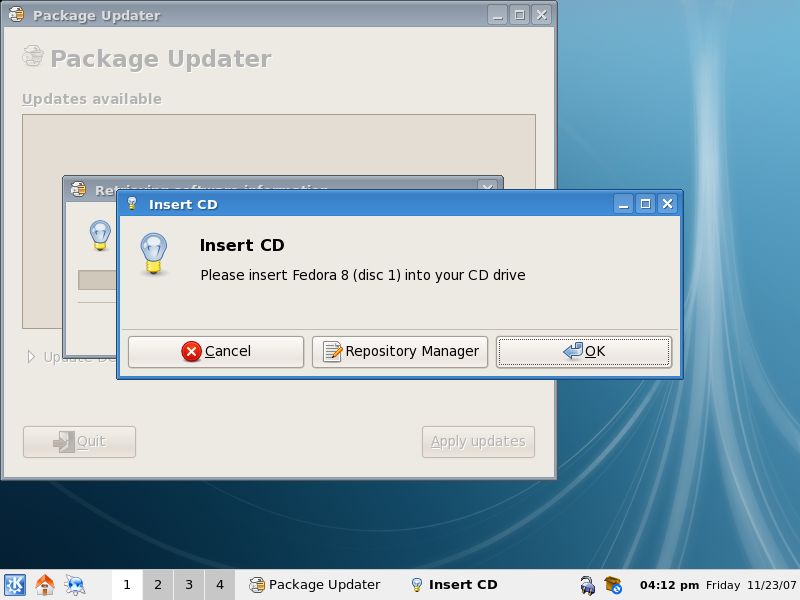Close the Insert CD dialog window
The height and width of the screenshot is (600, 800).
[x=667, y=204]
